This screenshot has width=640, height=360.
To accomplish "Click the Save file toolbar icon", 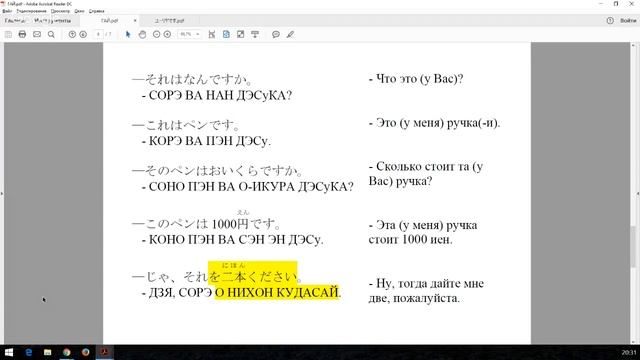I will click(x=8, y=35).
